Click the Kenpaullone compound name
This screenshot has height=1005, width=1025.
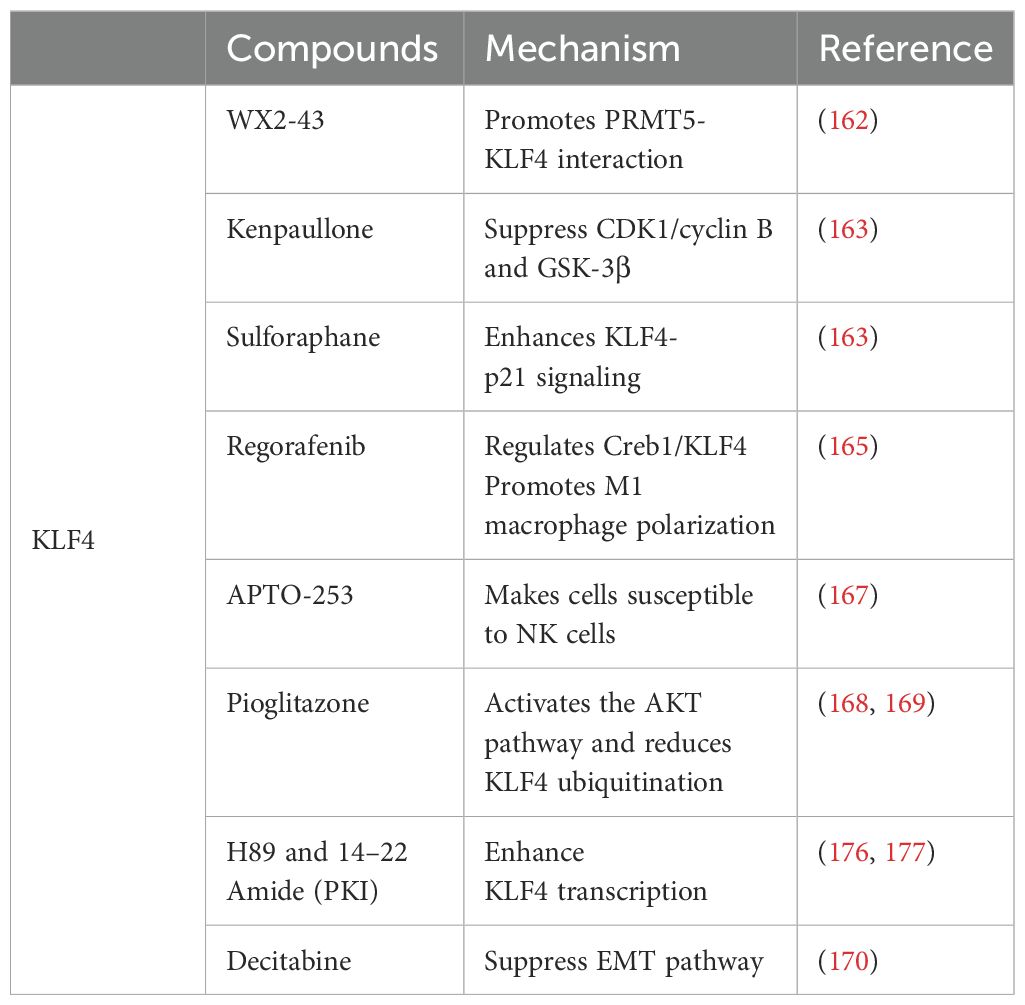pyautogui.click(x=299, y=229)
